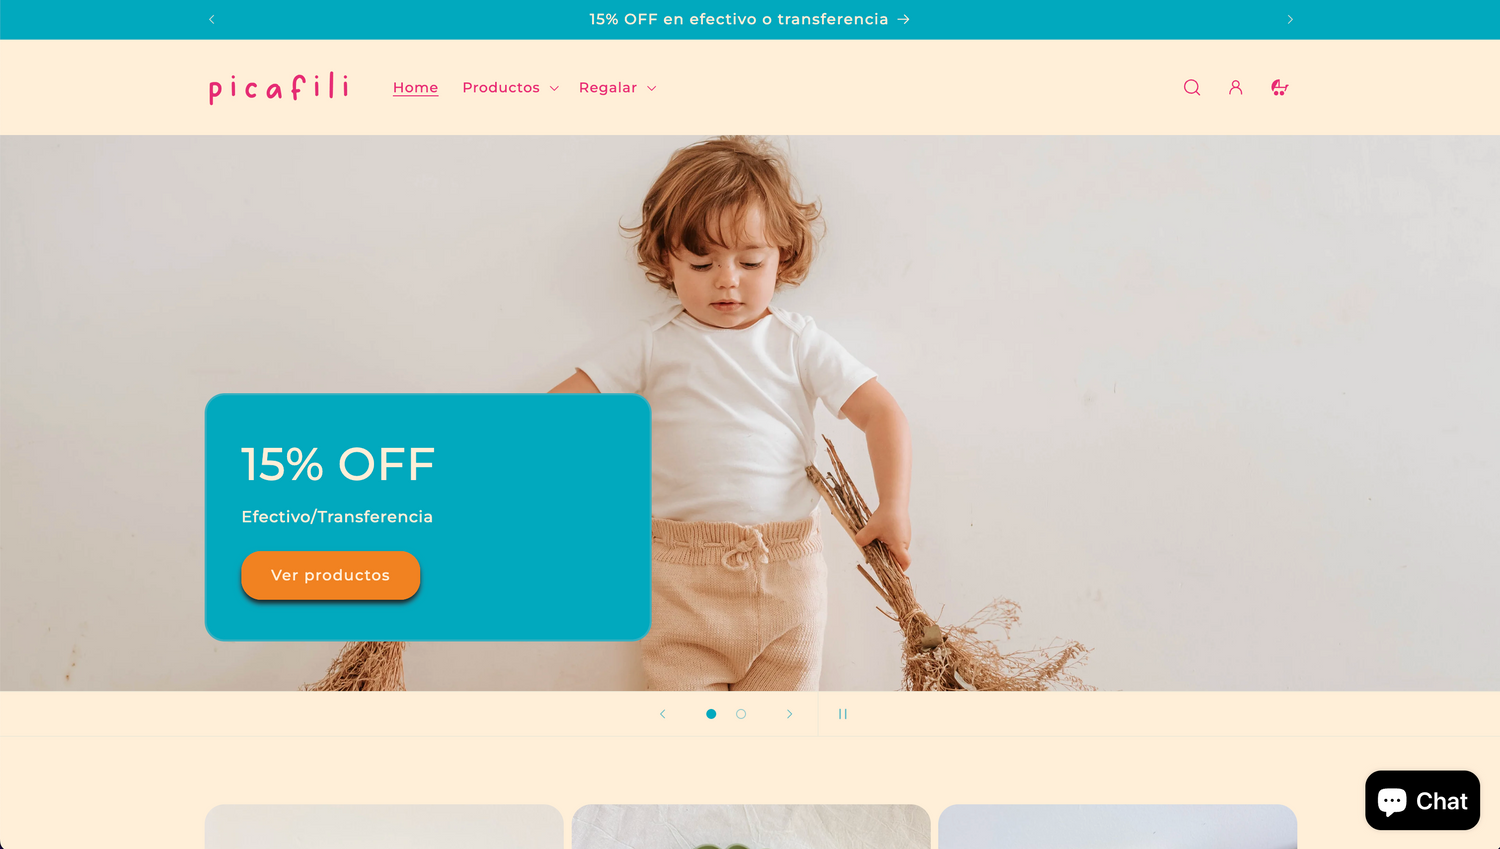Open the account login icon
Image resolution: width=1500 pixels, height=849 pixels.
pos(1235,88)
